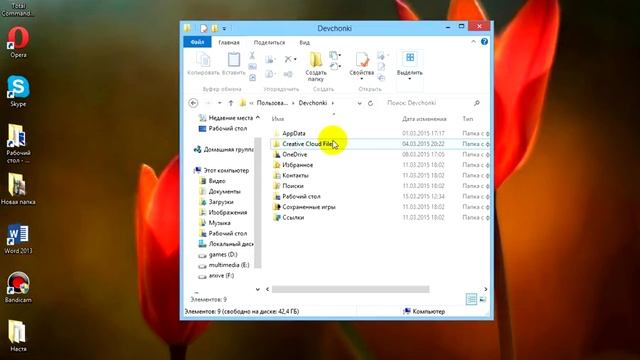640x360 pixels.
Task: Open Недавние места in navigation pane
Action: [230, 118]
